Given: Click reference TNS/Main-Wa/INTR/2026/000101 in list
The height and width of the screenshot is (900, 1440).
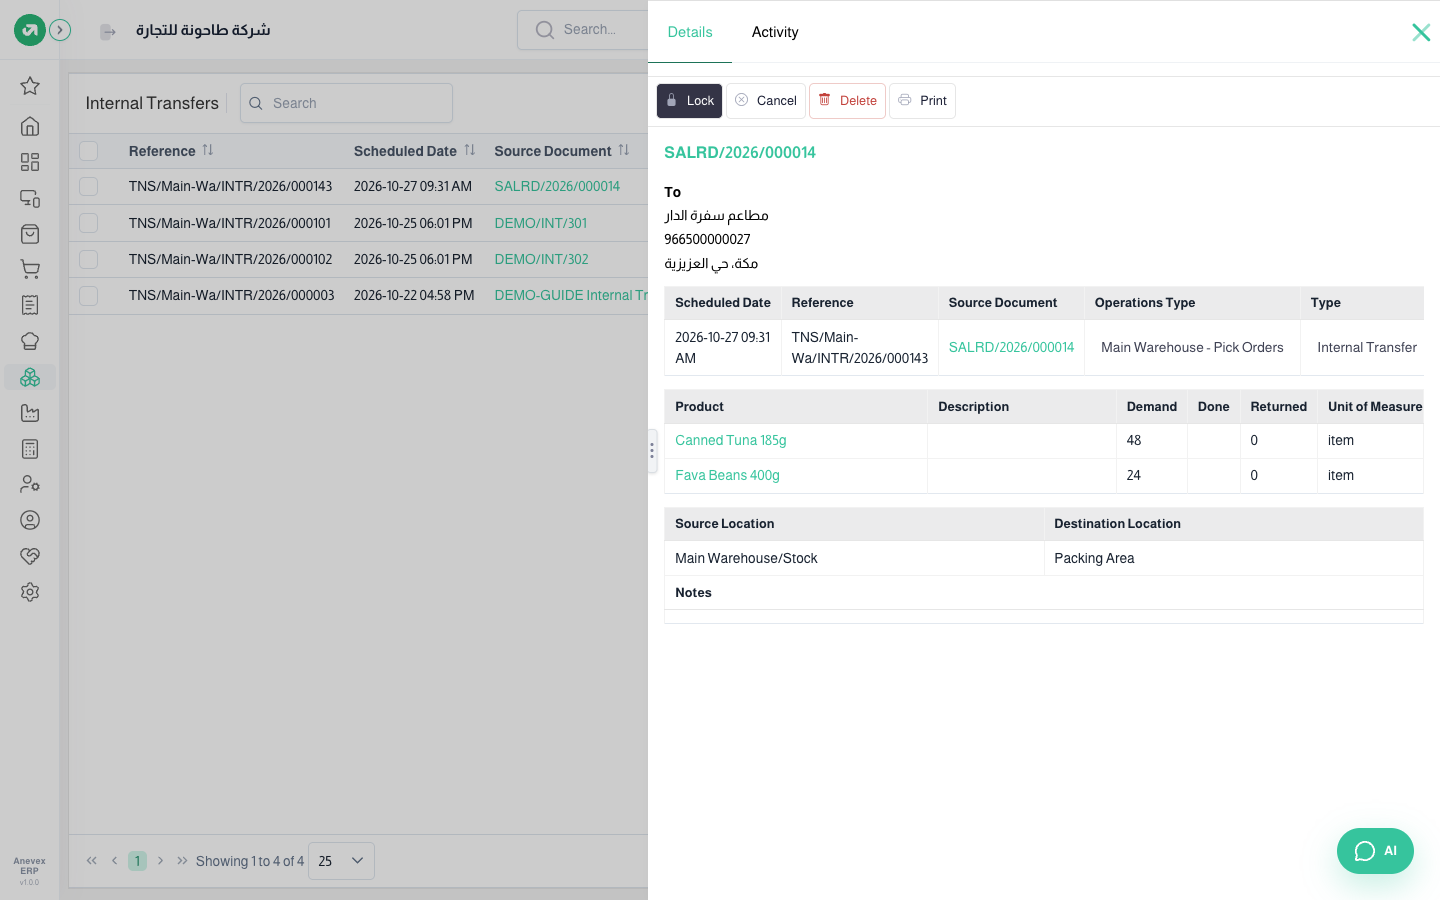Looking at the screenshot, I should click(230, 223).
